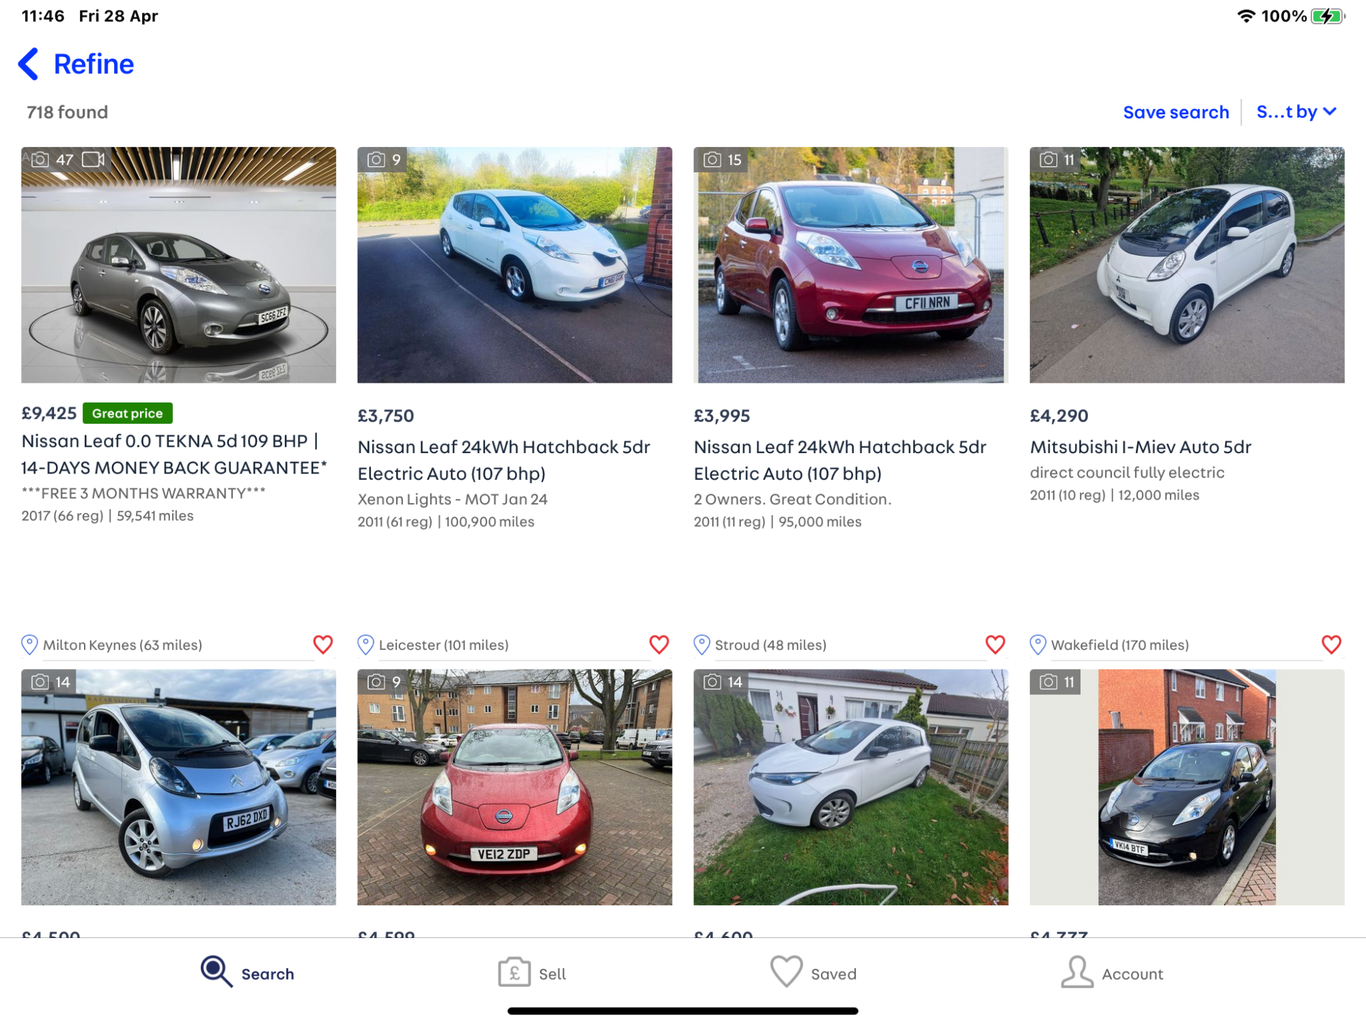Tap the pound-sign Sell icon
The image size is (1366, 1025).
[x=514, y=972]
